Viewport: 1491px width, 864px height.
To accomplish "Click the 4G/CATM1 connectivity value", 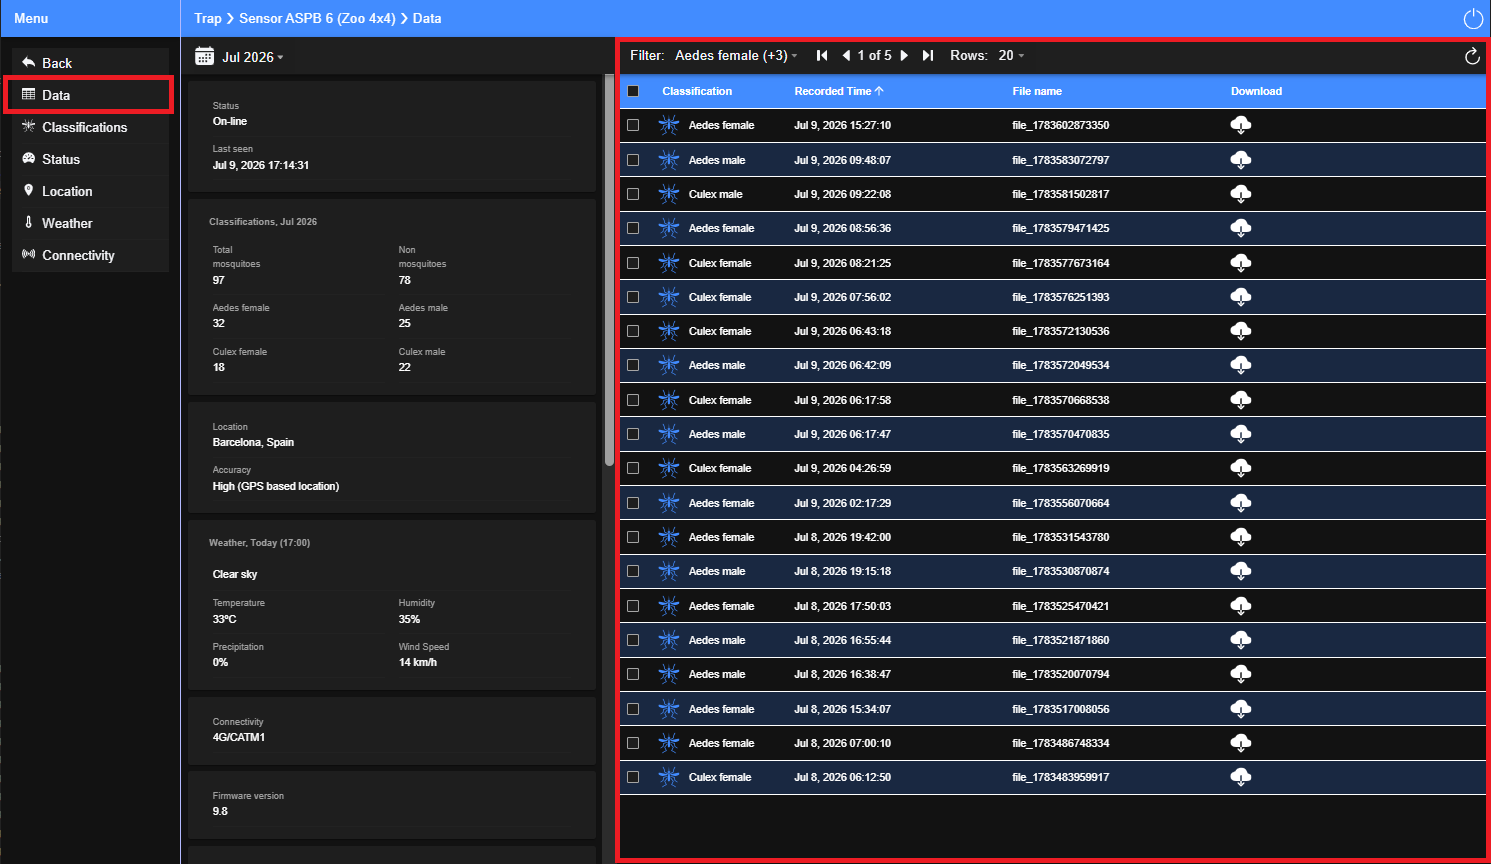I will (x=238, y=737).
